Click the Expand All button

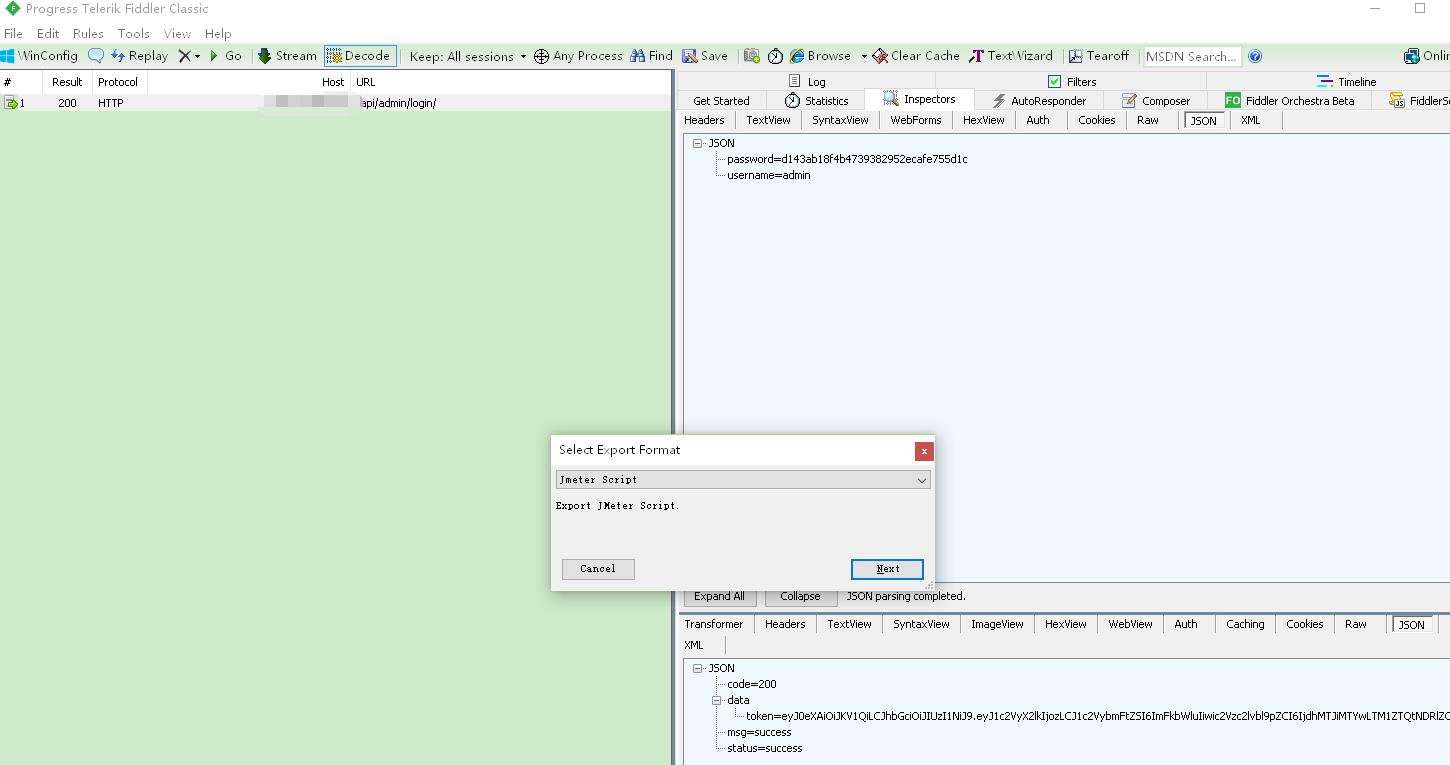click(719, 596)
